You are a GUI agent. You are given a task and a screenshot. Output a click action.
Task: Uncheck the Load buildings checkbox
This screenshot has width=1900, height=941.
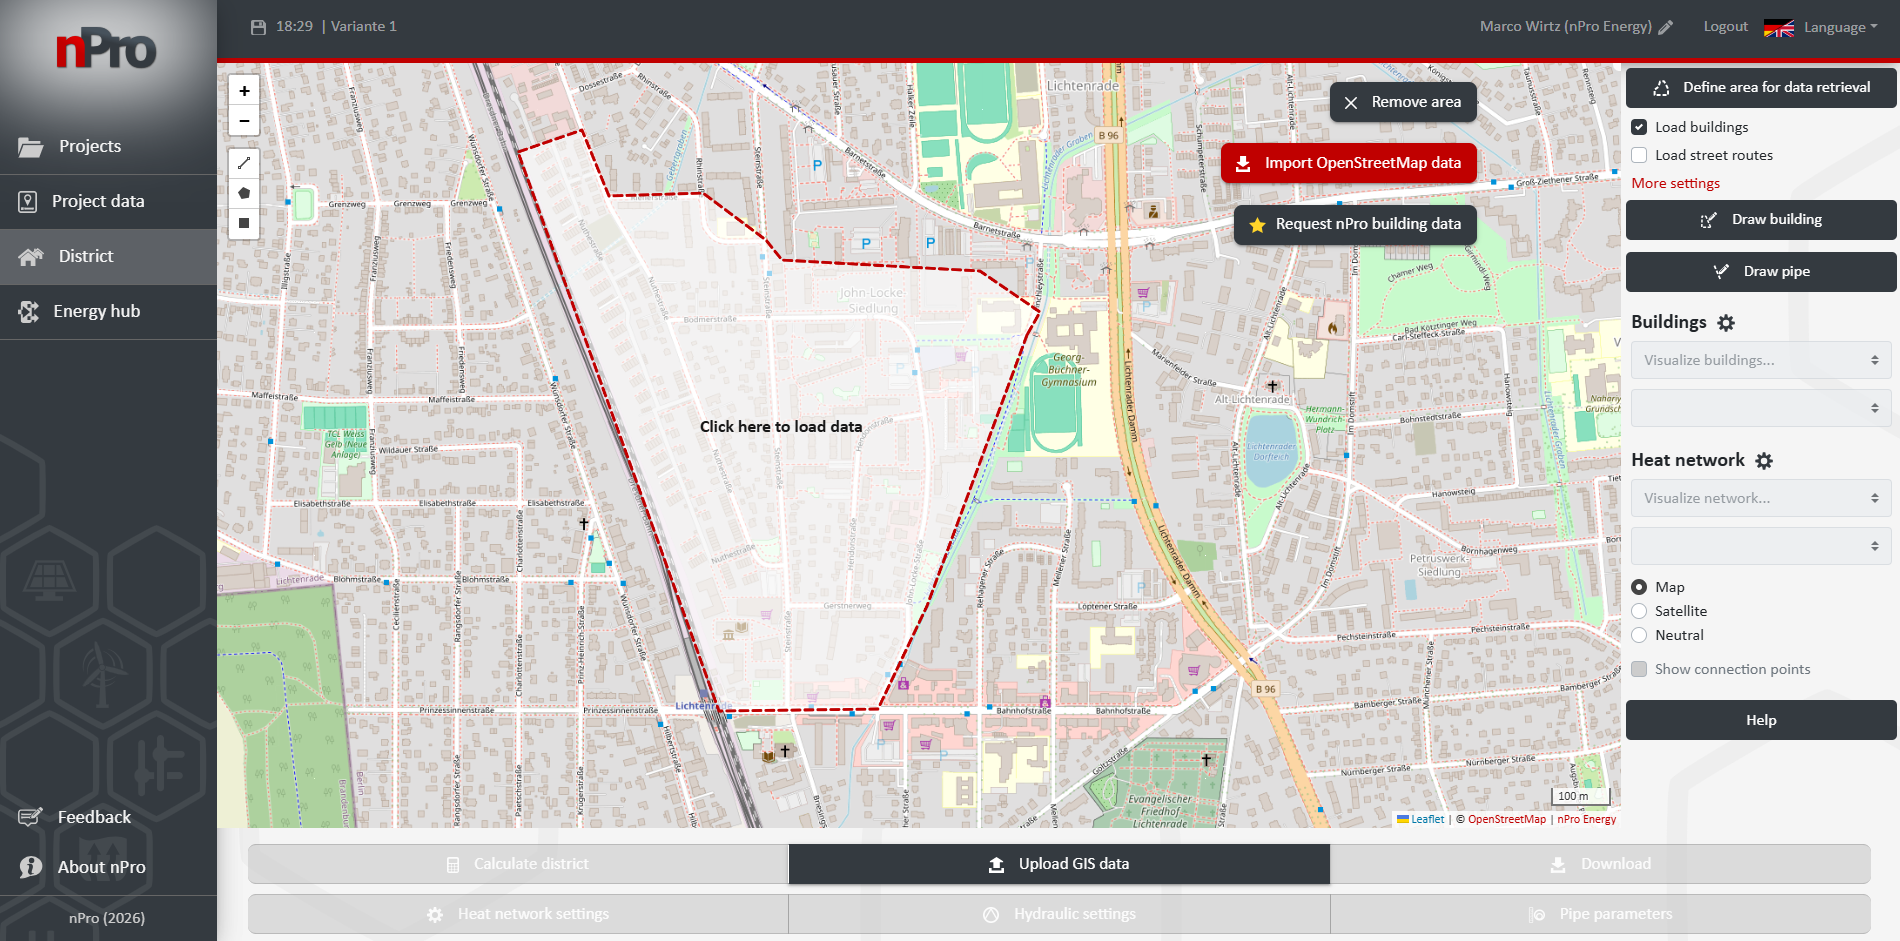pyautogui.click(x=1639, y=127)
